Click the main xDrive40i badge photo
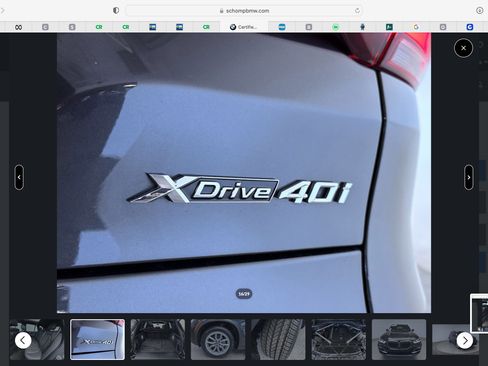The image size is (488, 366). tap(244, 173)
